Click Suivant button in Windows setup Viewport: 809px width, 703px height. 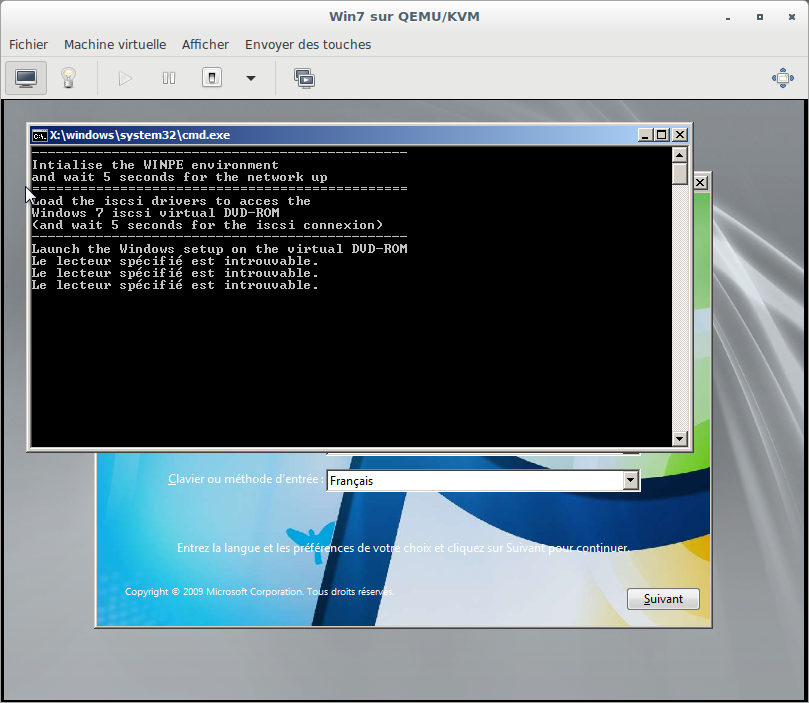663,599
